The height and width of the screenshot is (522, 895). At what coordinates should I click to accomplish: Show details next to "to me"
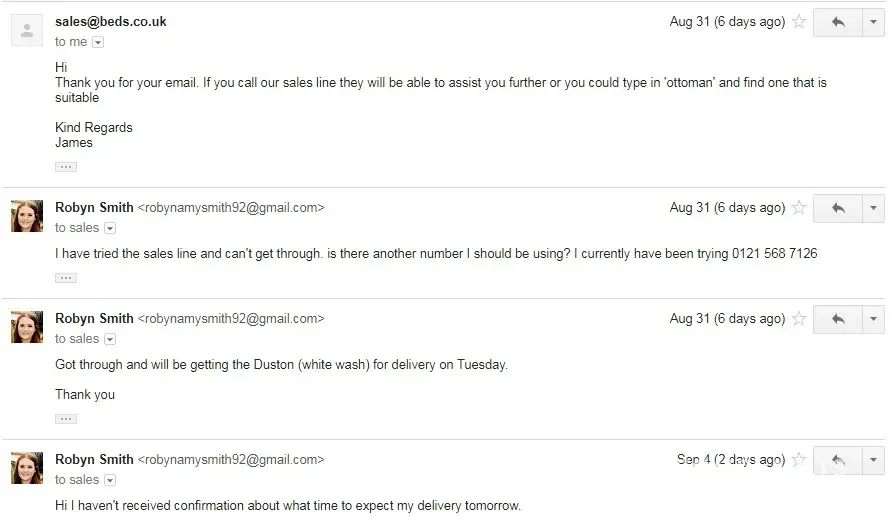(98, 42)
